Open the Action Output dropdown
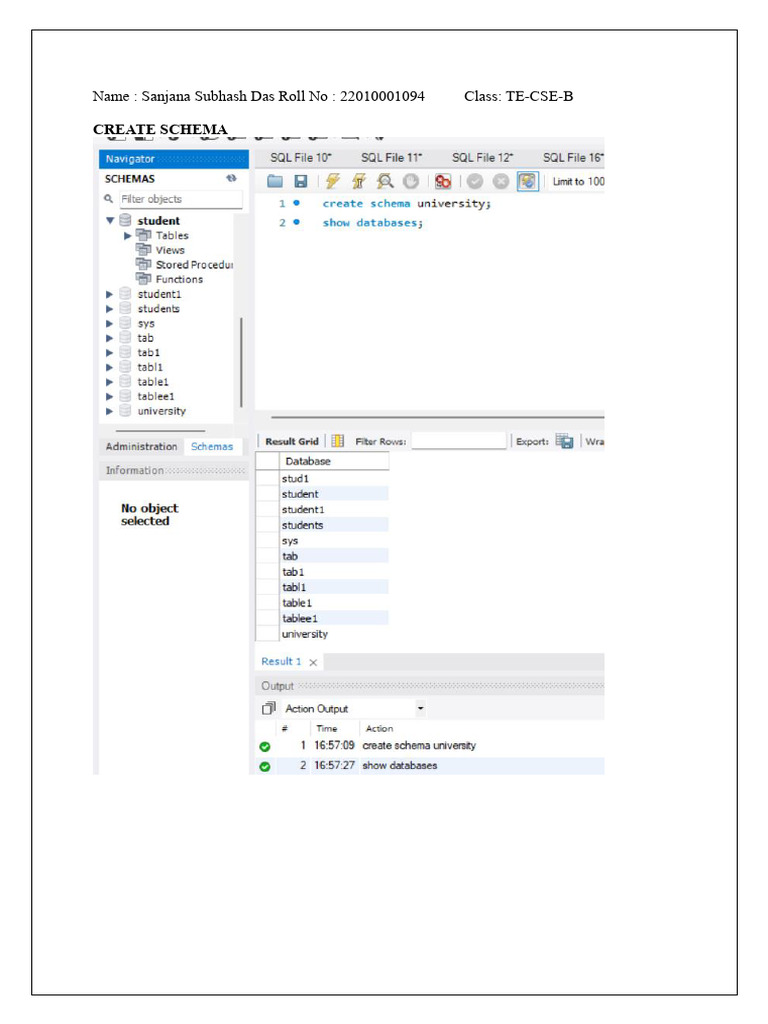This screenshot has height=1024, width=768. coord(421,709)
